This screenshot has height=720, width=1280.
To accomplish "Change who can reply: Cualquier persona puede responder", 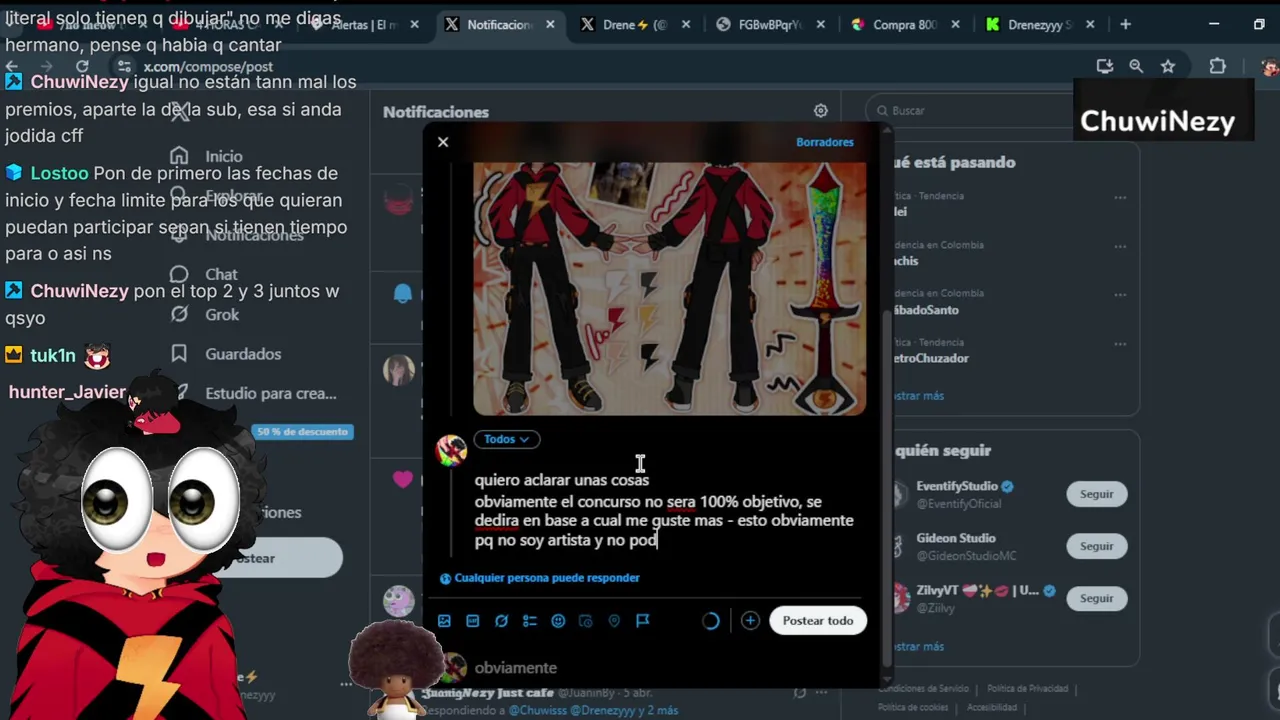I will 540,578.
